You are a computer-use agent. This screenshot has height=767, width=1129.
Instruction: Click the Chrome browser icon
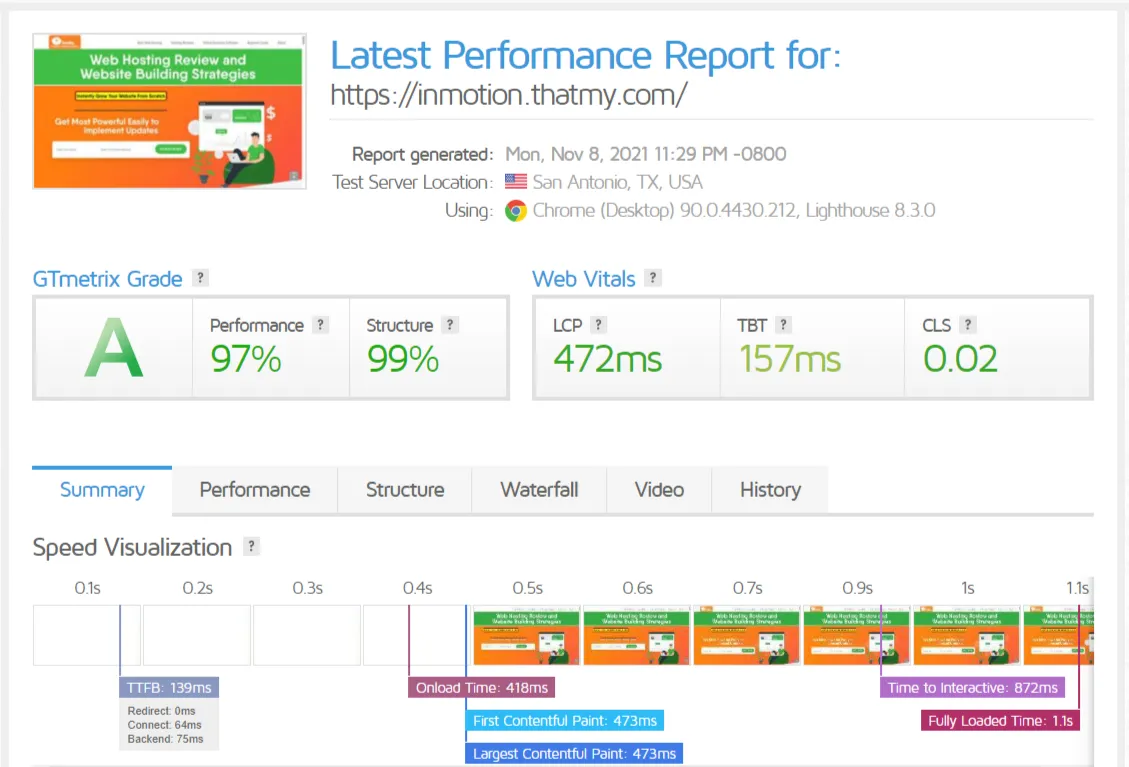[515, 212]
